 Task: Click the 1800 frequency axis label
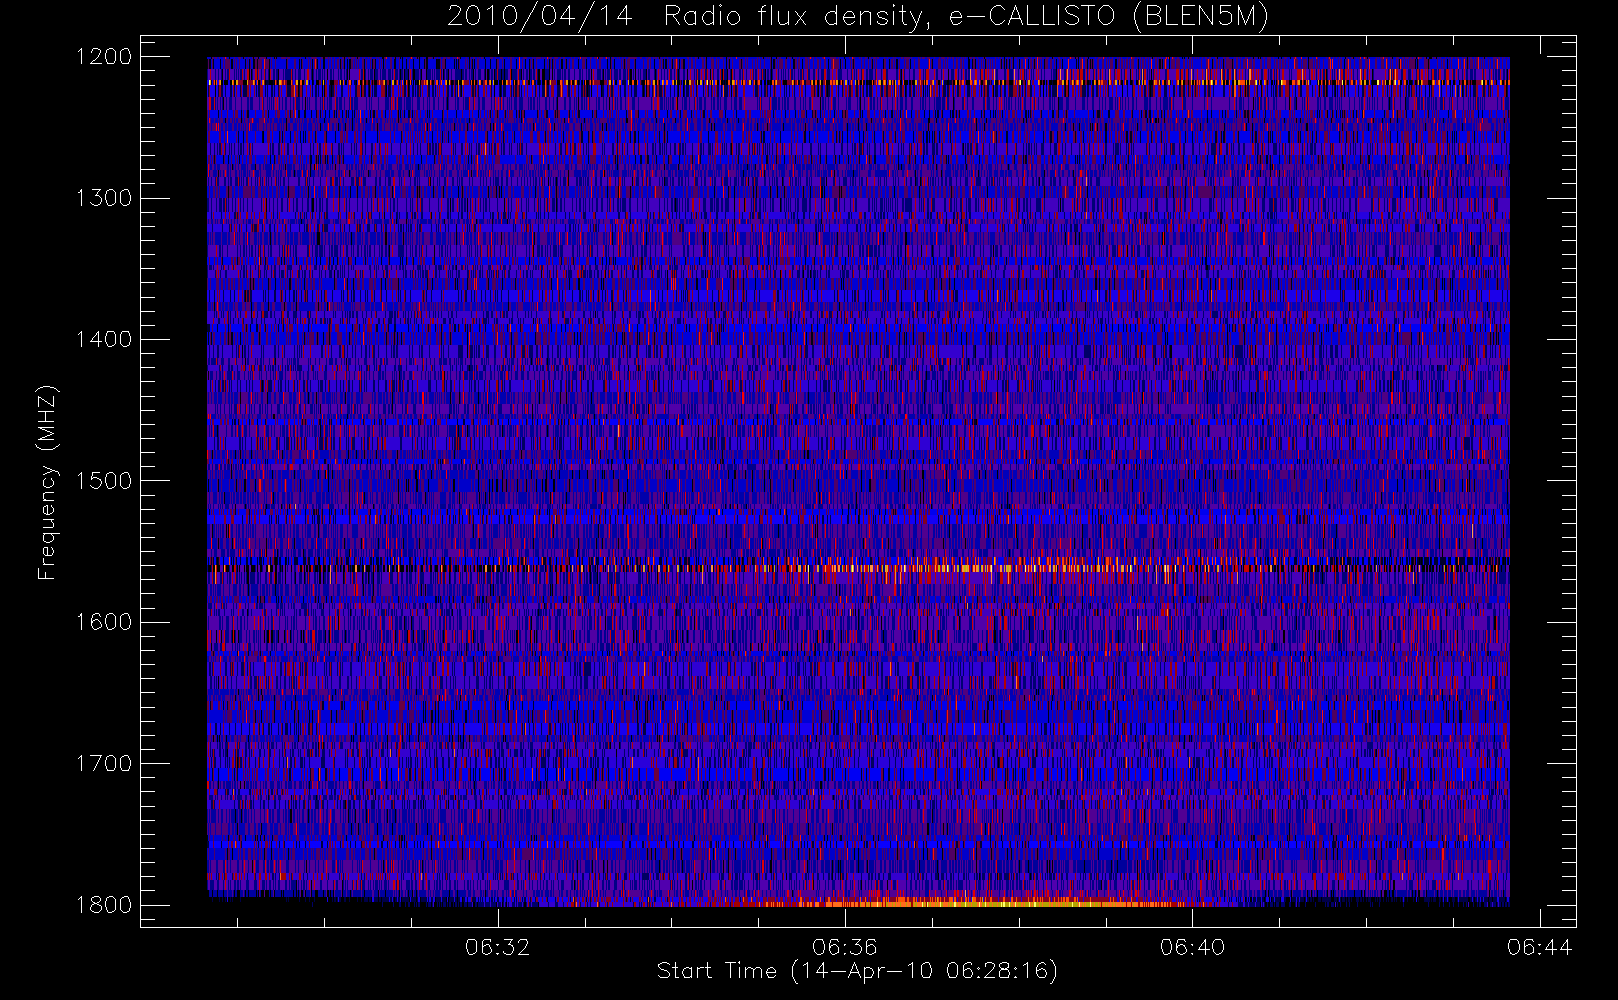point(104,905)
